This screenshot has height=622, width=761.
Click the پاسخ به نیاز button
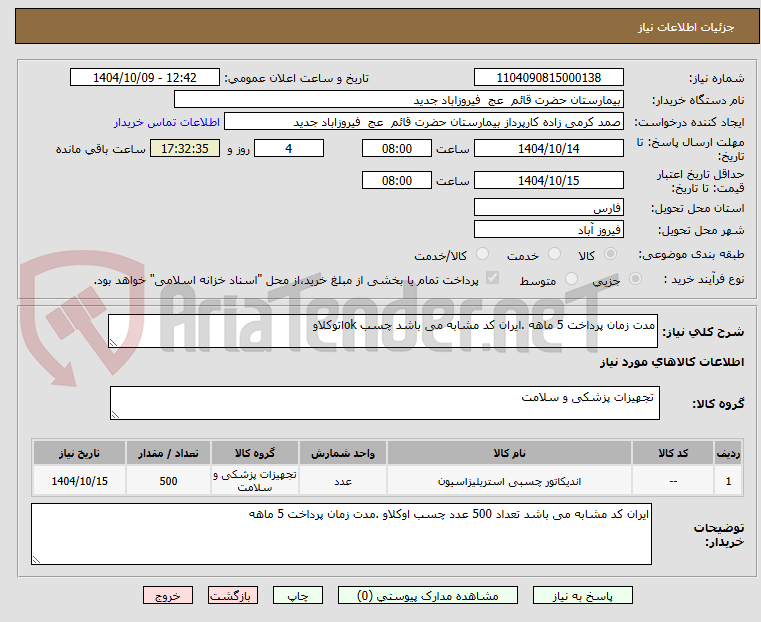[582, 595]
